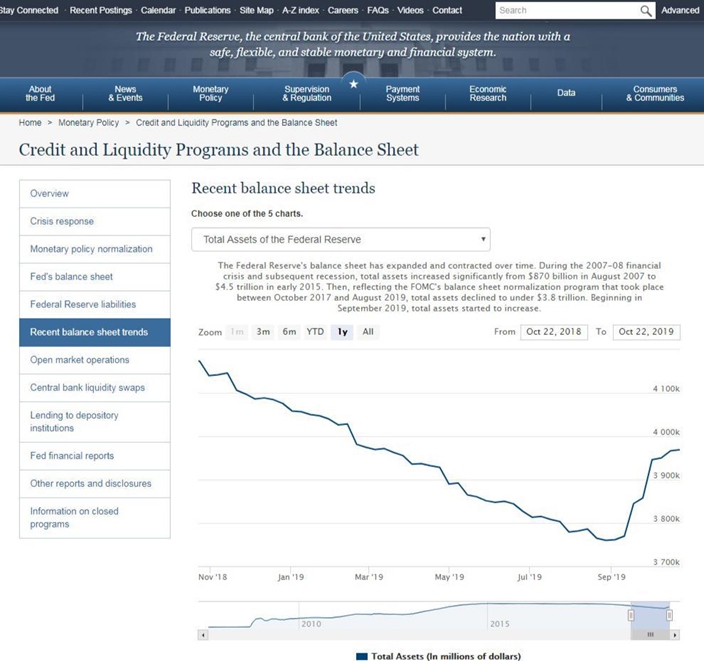Select the 6m zoom range

click(x=289, y=332)
